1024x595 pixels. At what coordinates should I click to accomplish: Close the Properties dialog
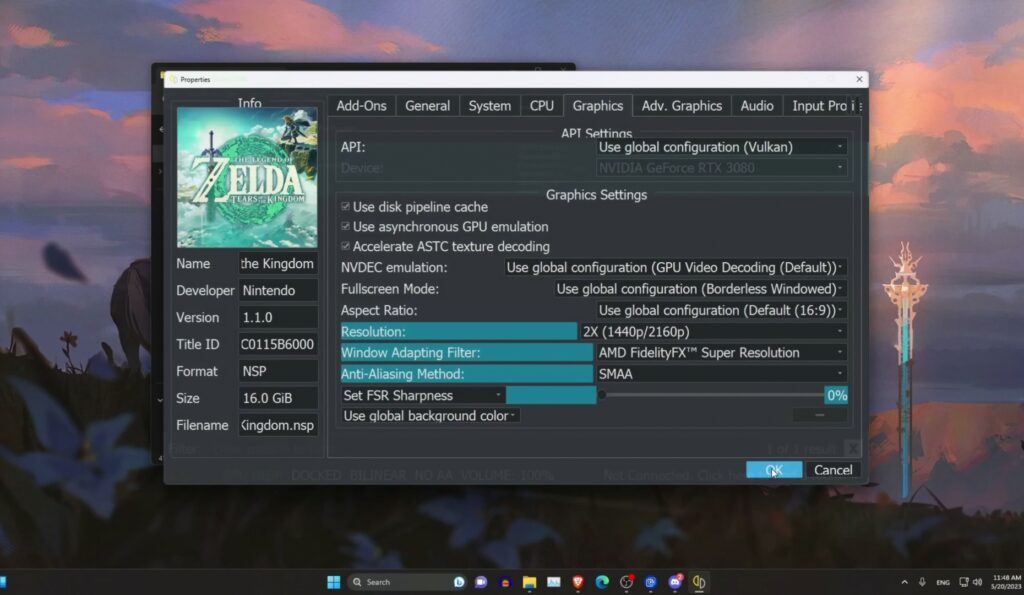pyautogui.click(x=859, y=79)
